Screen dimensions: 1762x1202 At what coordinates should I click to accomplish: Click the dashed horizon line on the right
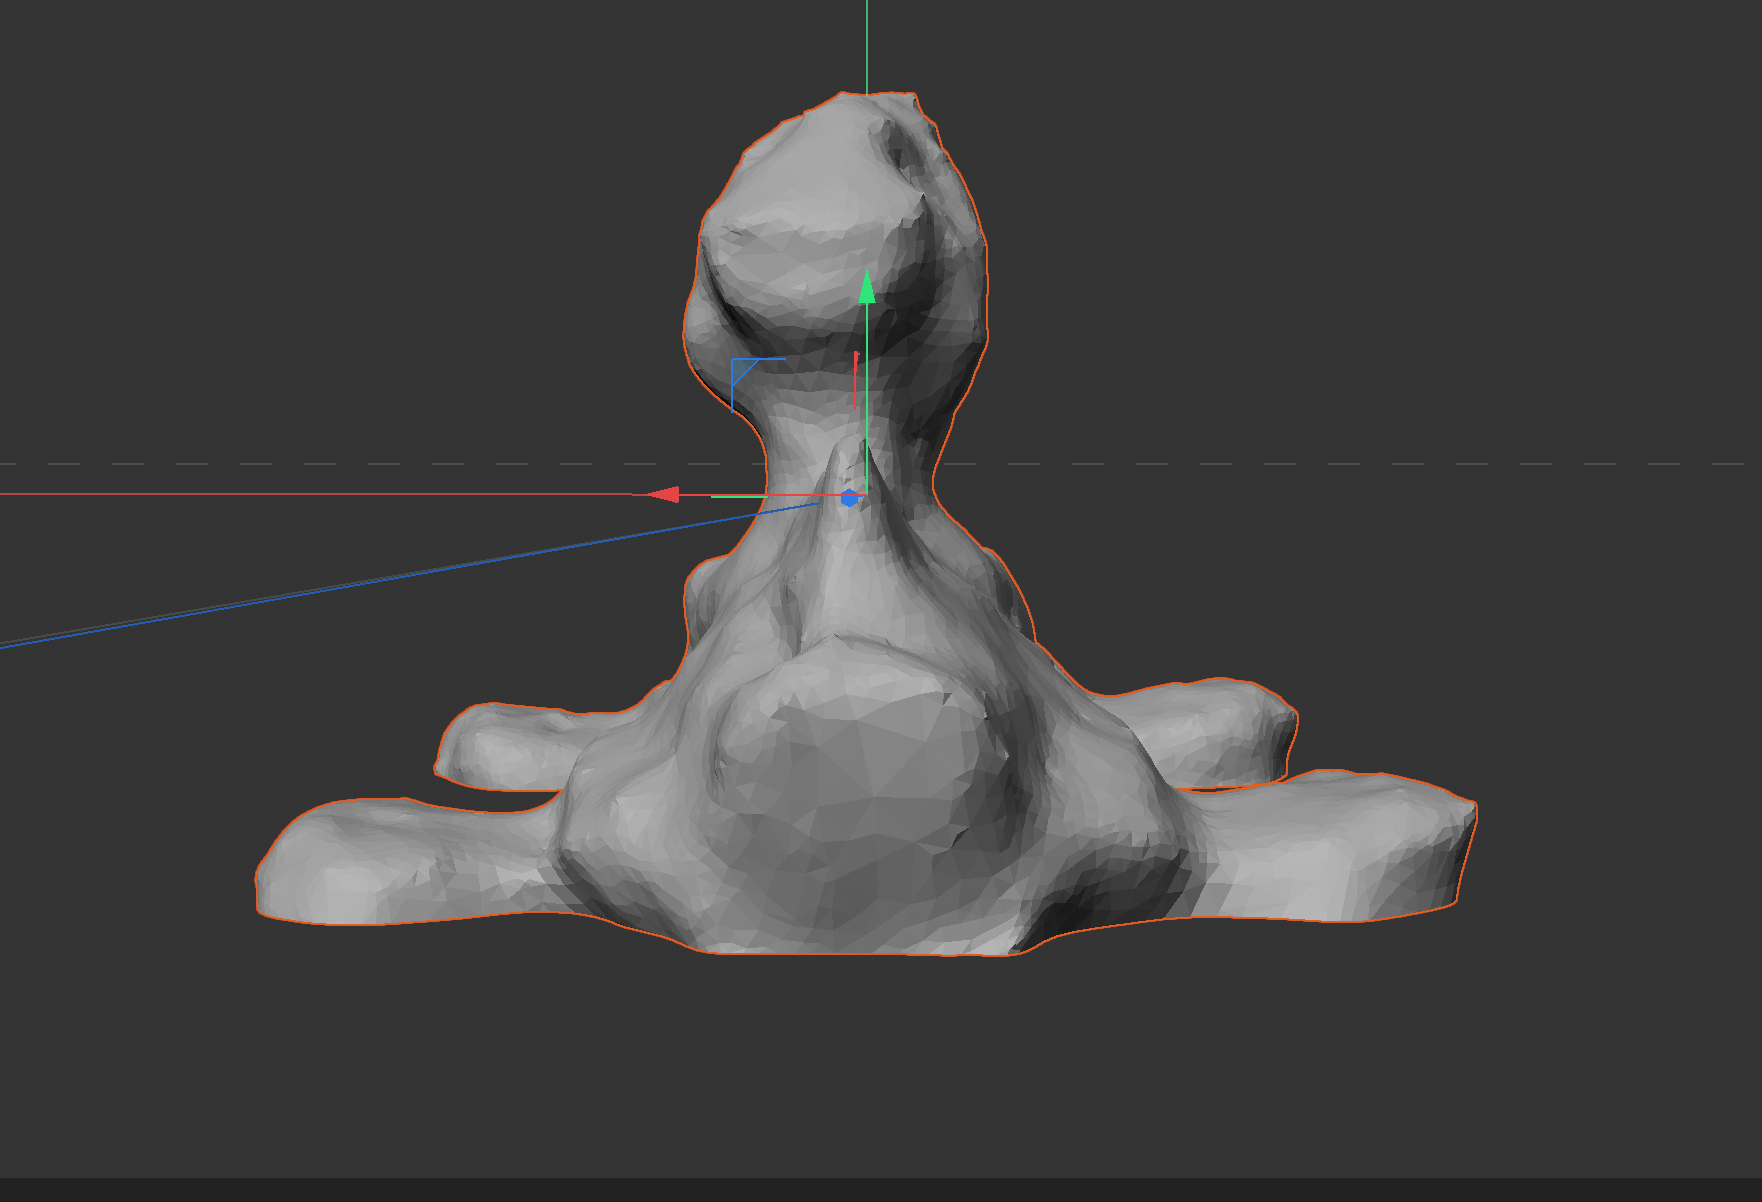[1400, 464]
